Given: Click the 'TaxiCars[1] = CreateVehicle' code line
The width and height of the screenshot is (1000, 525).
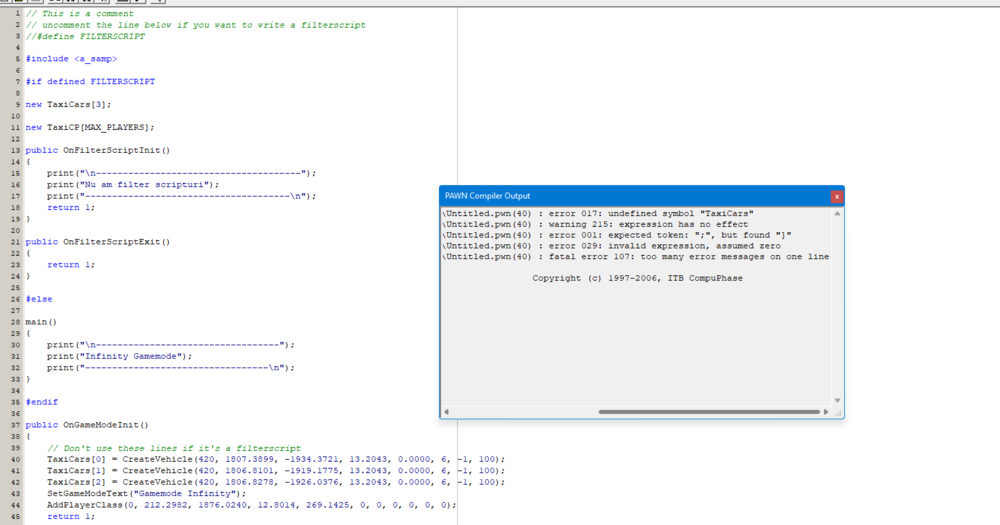Looking at the screenshot, I should pyautogui.click(x=276, y=471).
